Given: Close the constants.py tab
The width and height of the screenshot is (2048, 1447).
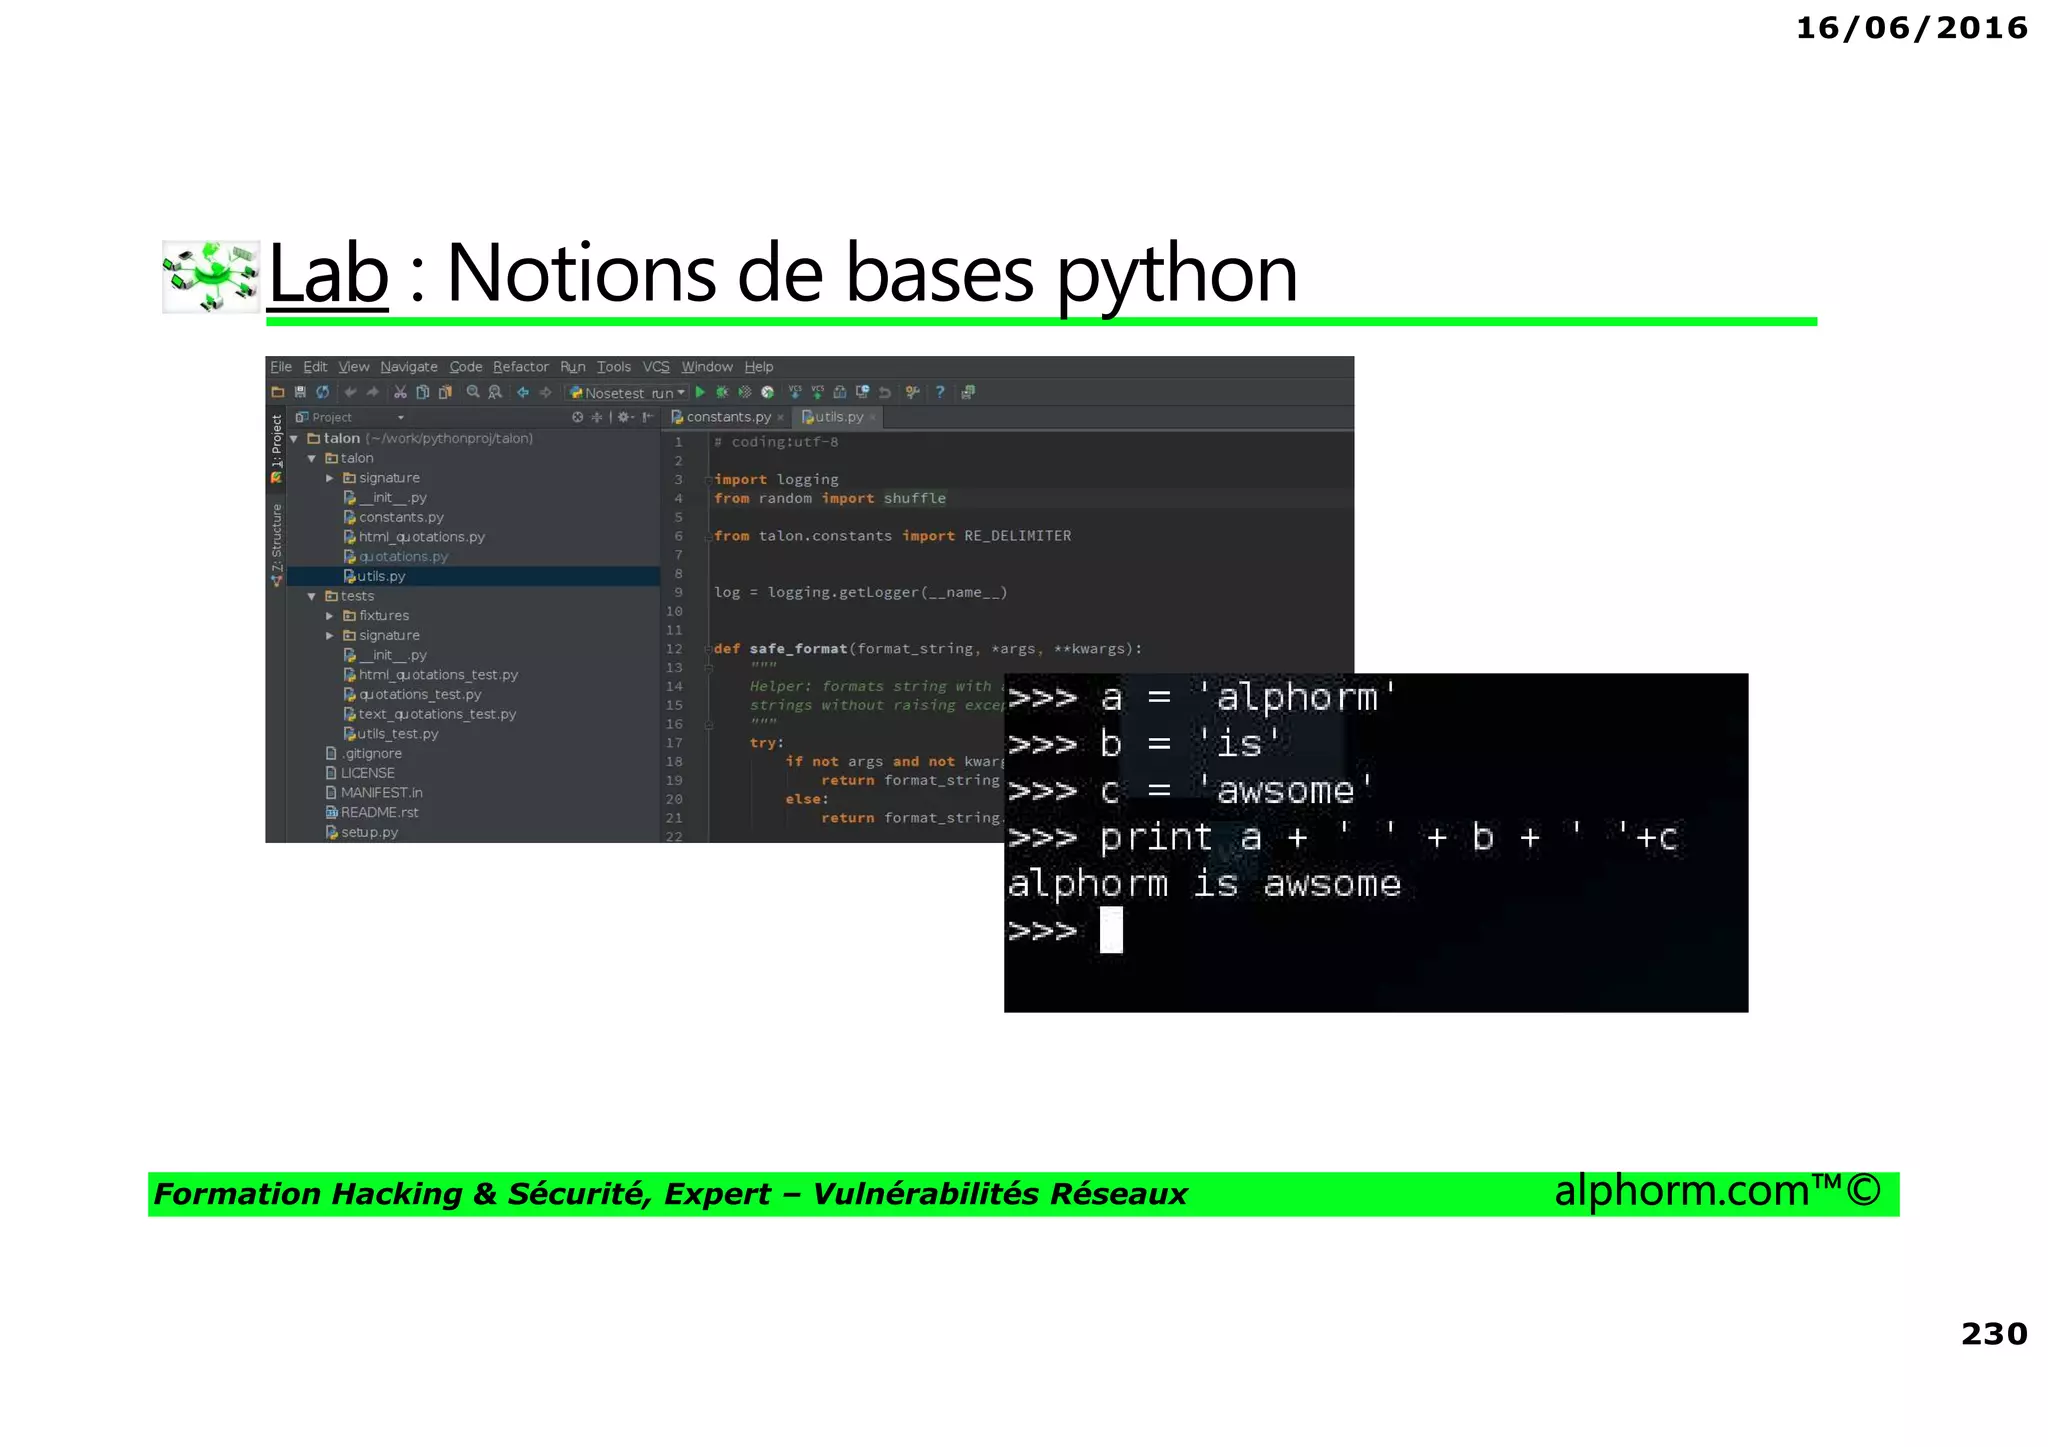Looking at the screenshot, I should [x=780, y=418].
